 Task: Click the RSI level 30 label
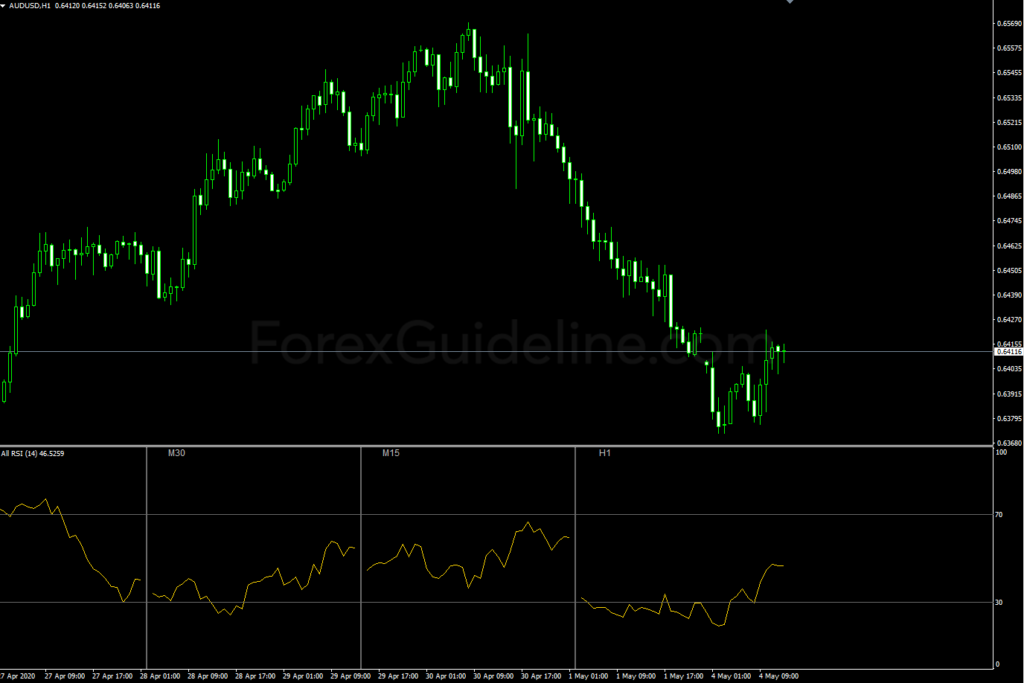[x=999, y=603]
